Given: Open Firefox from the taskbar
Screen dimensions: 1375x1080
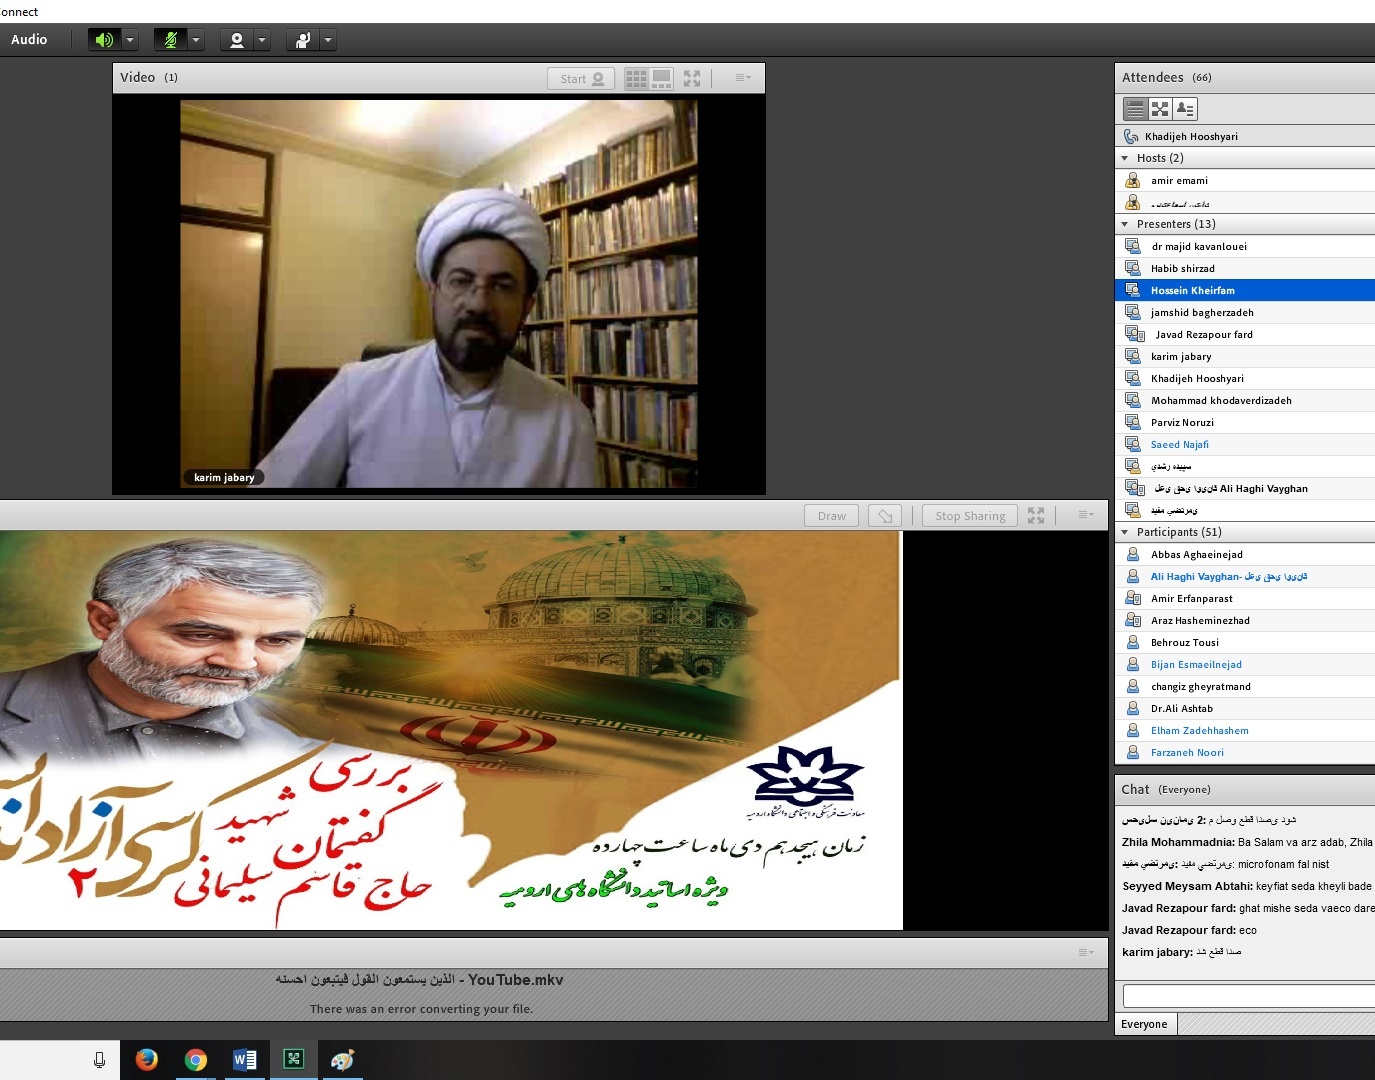Looking at the screenshot, I should 146,1060.
